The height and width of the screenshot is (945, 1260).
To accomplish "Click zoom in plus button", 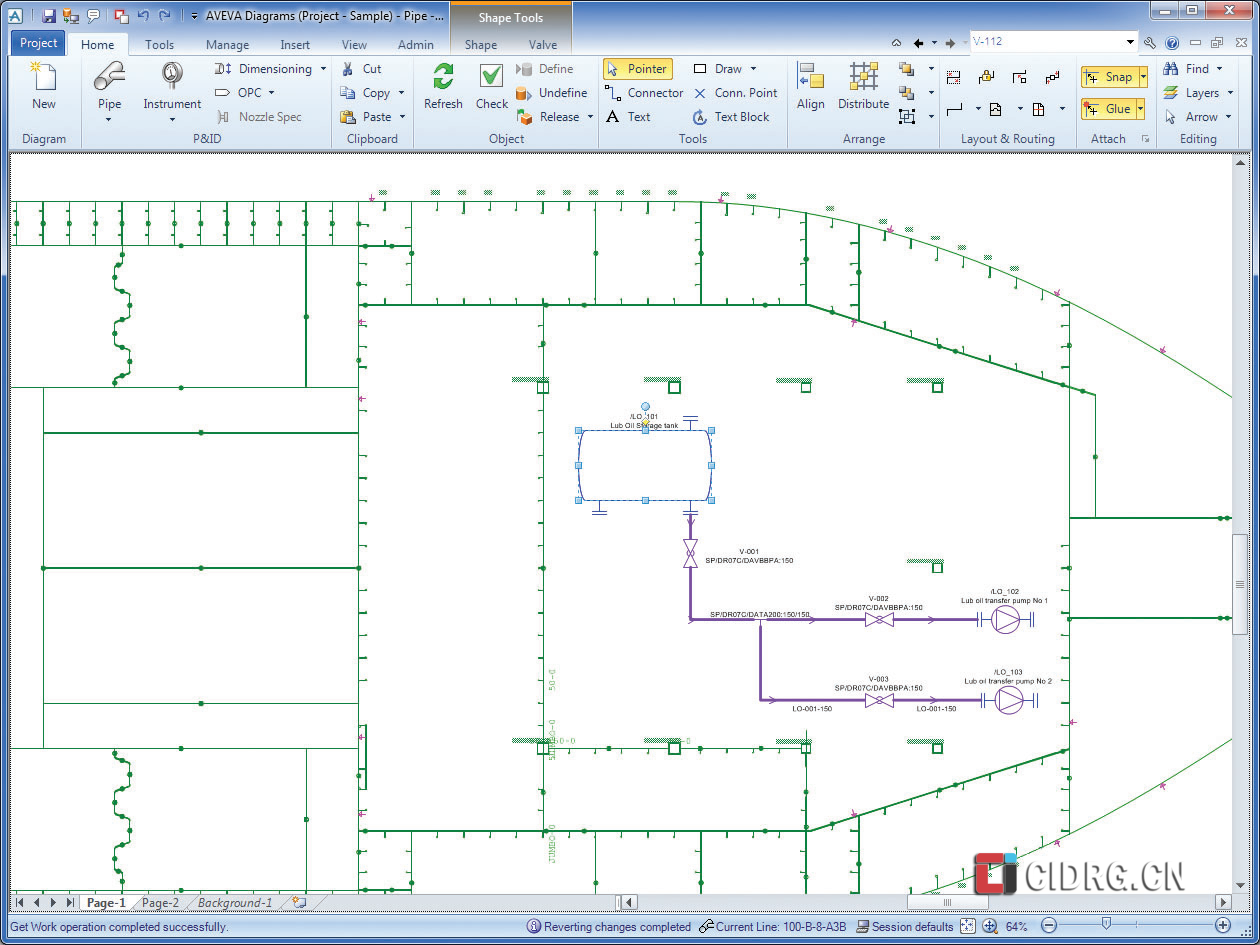I will coord(1223,926).
